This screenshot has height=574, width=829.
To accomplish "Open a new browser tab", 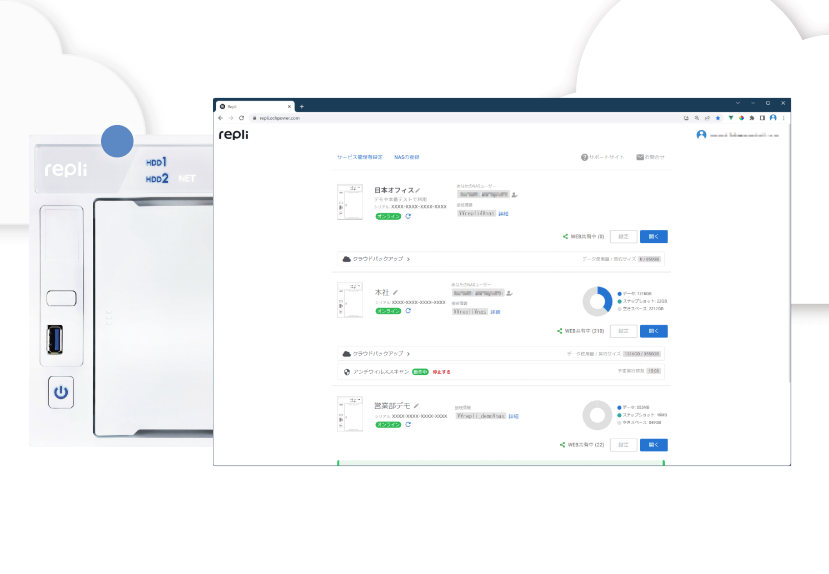I will point(301,106).
